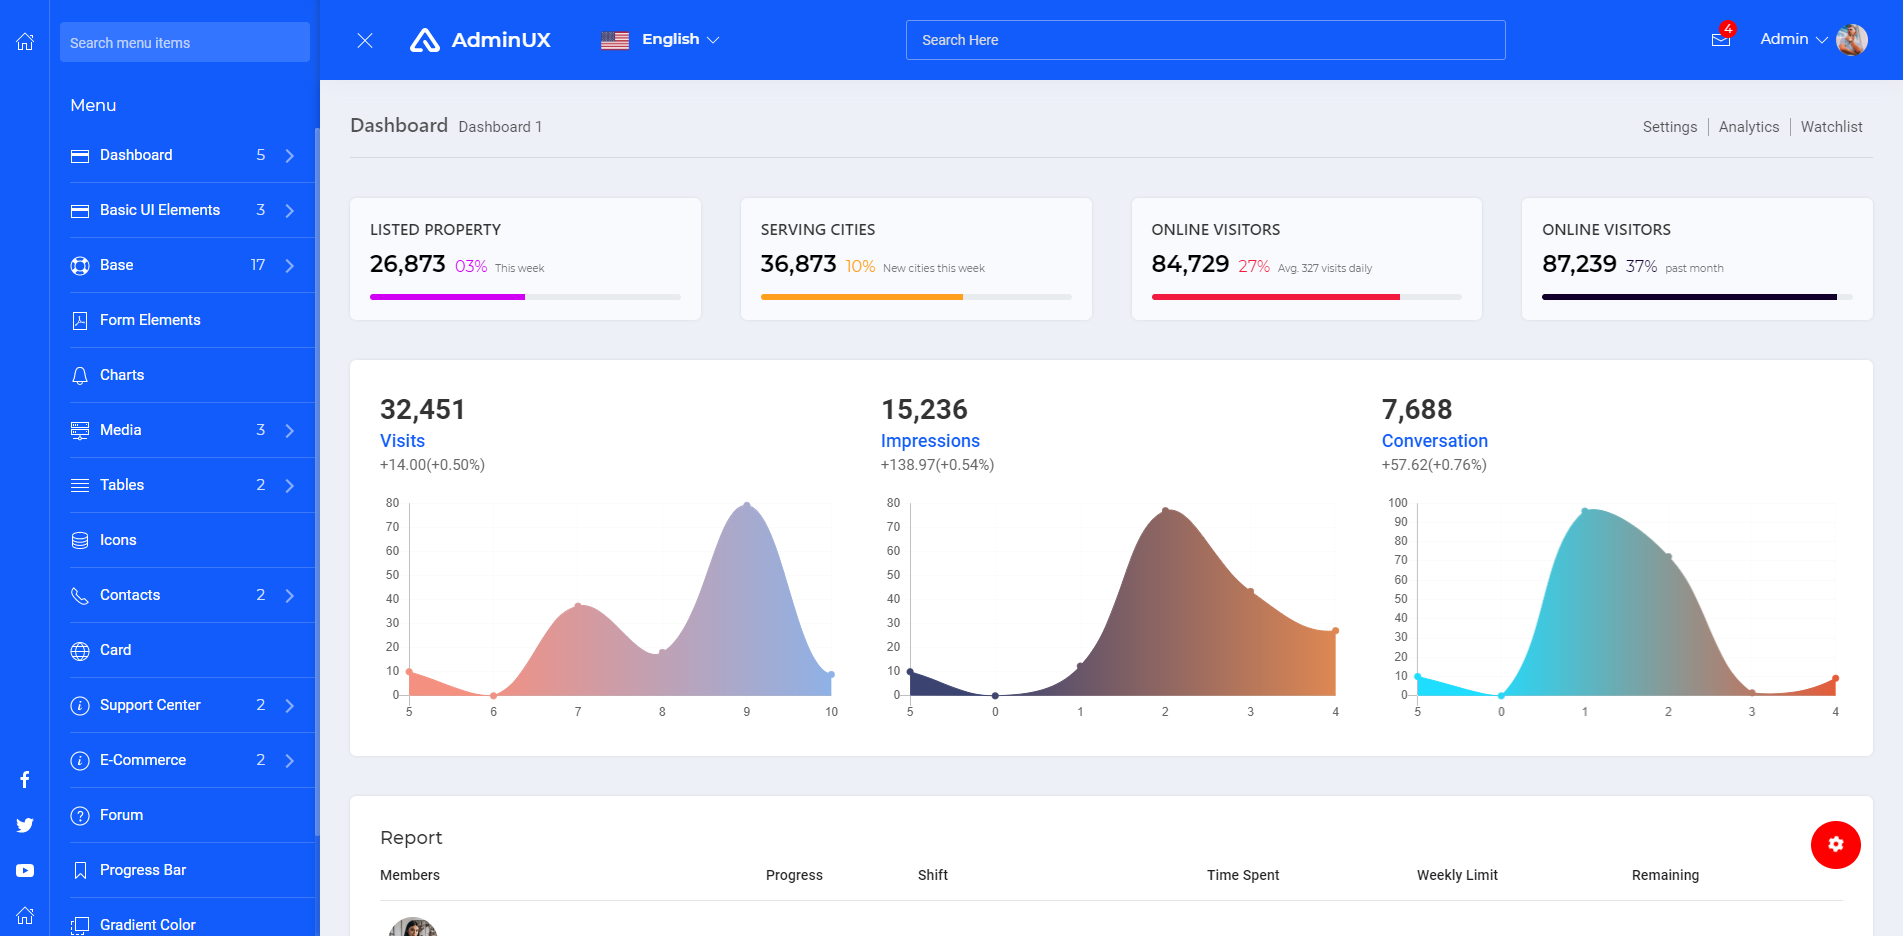This screenshot has height=936, width=1903.
Task: Click the Watchlist link
Action: [x=1831, y=127]
